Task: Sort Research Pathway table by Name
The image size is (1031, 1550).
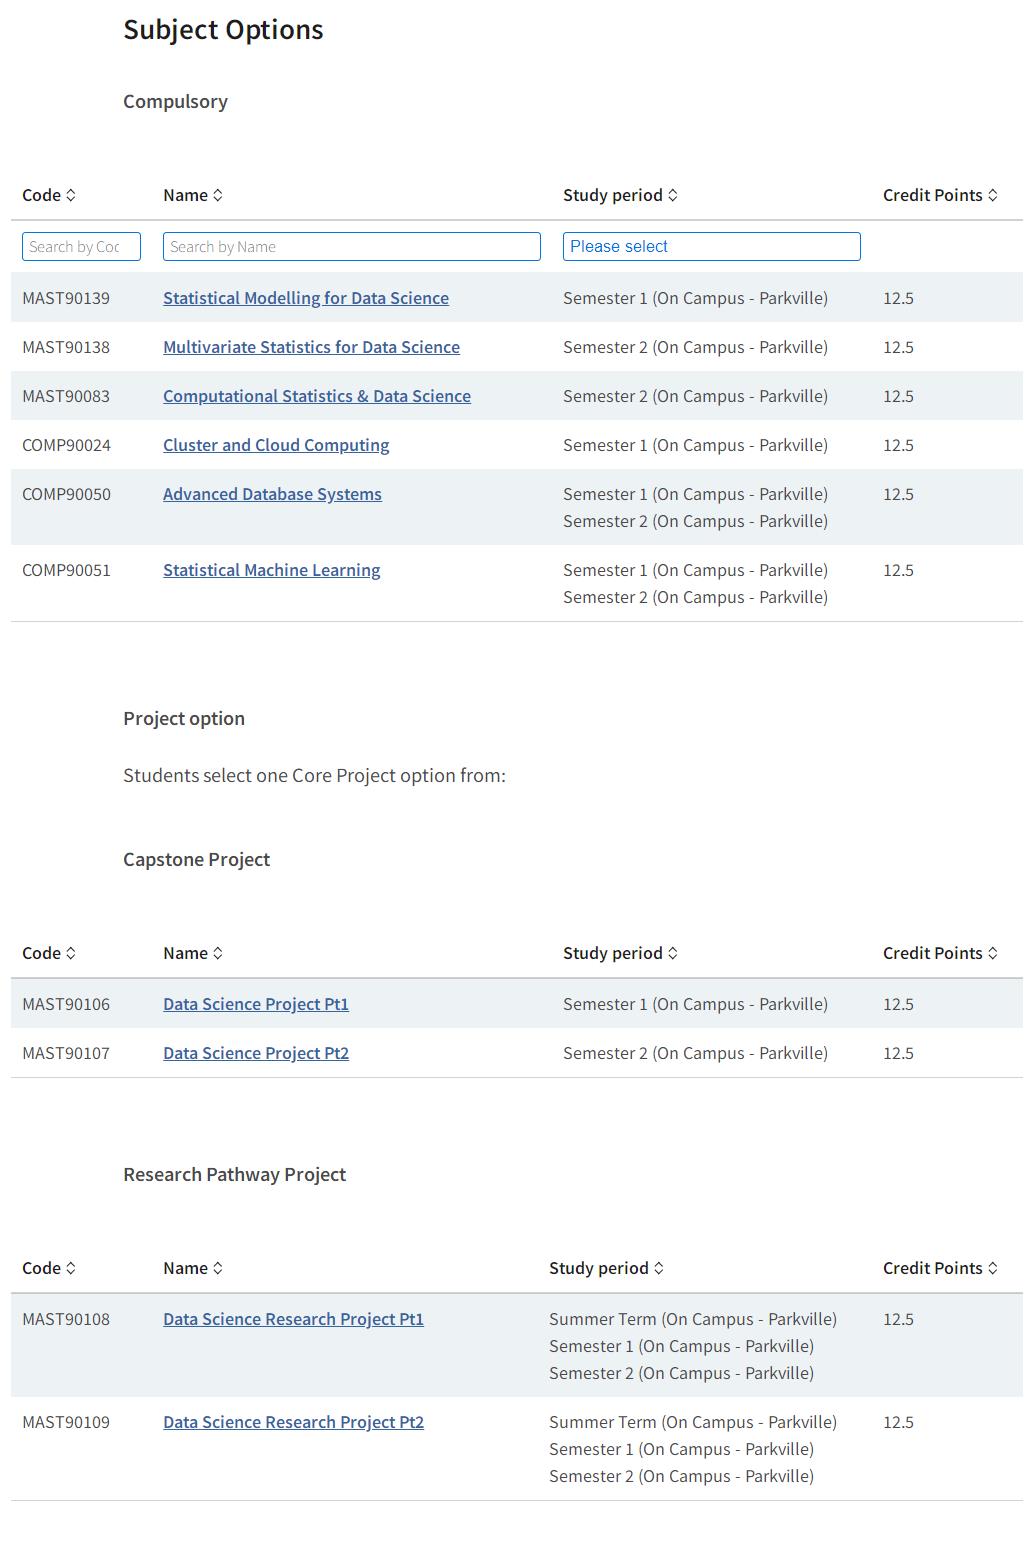Action: point(193,1268)
